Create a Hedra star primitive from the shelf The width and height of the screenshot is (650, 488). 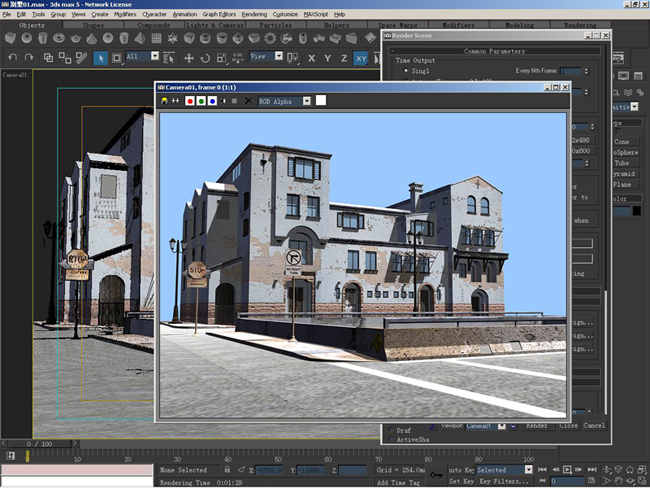[172, 39]
